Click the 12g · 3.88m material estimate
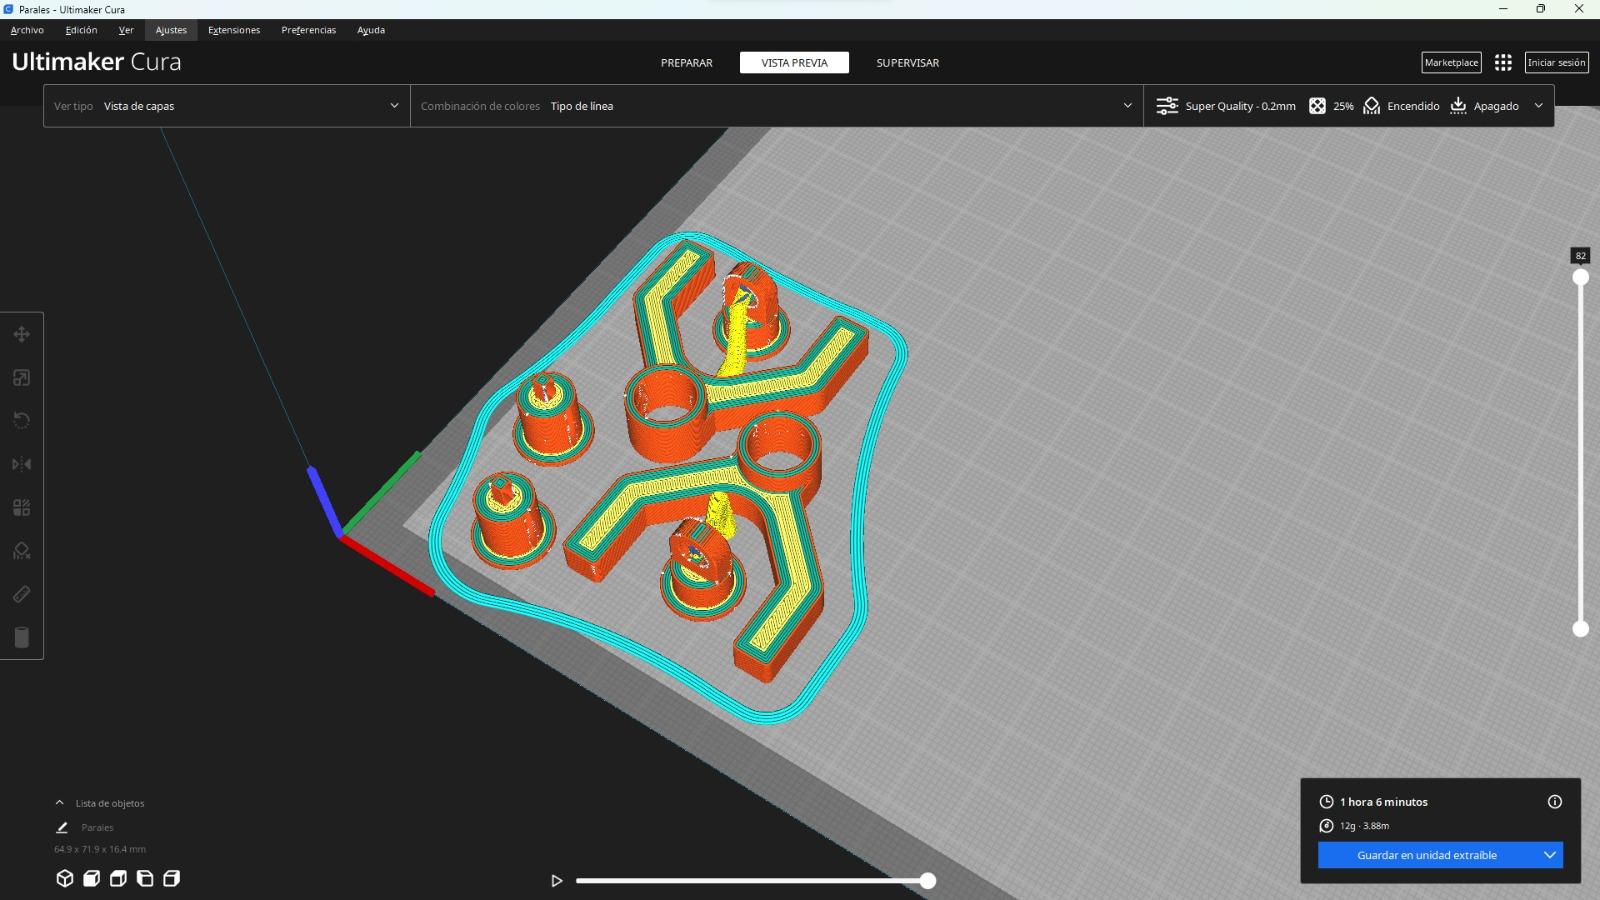The height and width of the screenshot is (900, 1600). click(1364, 826)
